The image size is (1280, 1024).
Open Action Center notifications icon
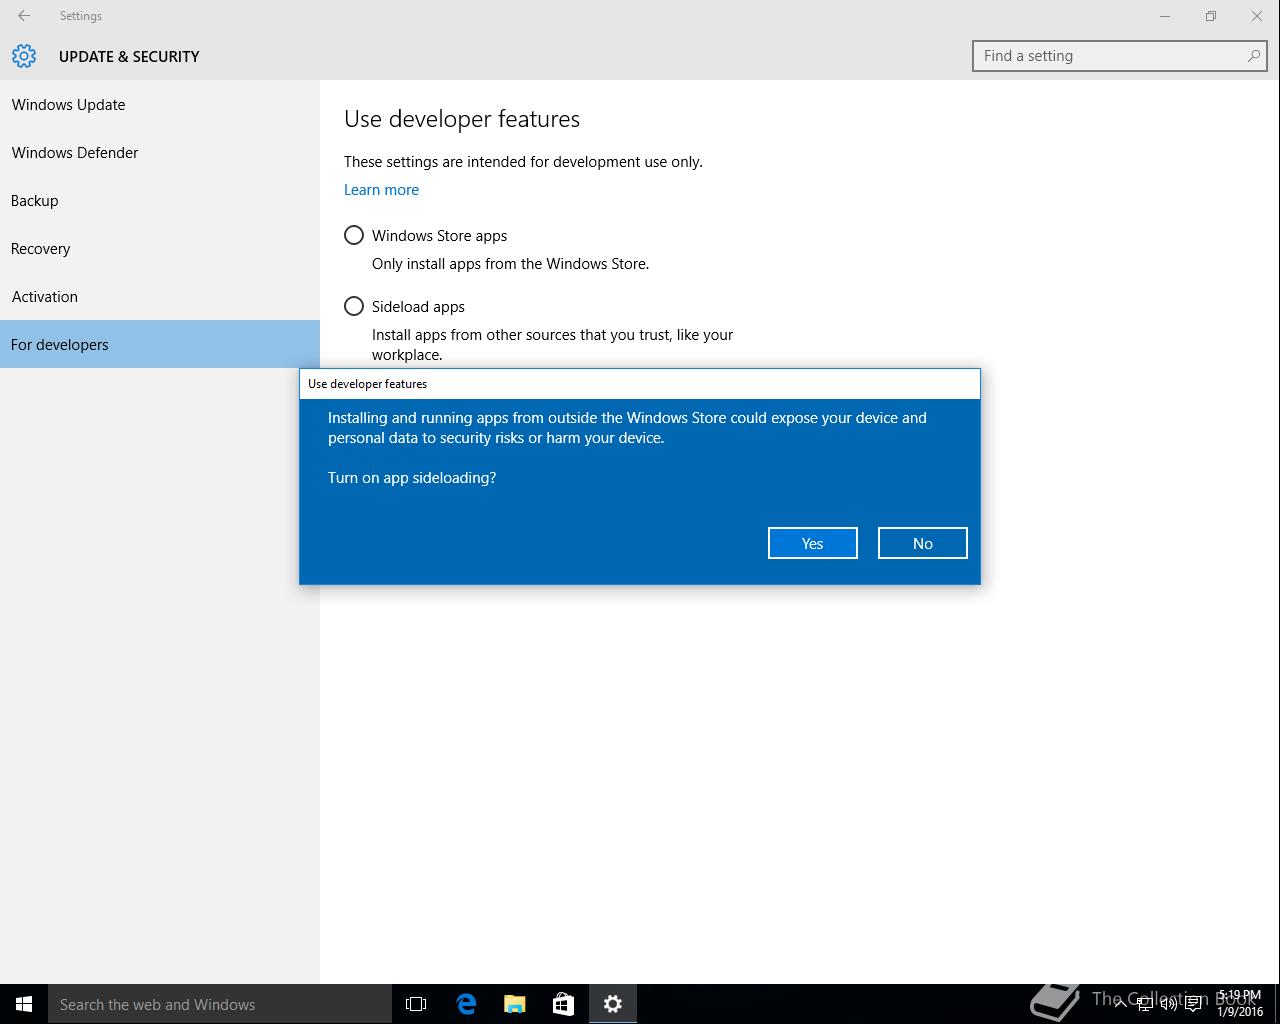pyautogui.click(x=1193, y=1004)
